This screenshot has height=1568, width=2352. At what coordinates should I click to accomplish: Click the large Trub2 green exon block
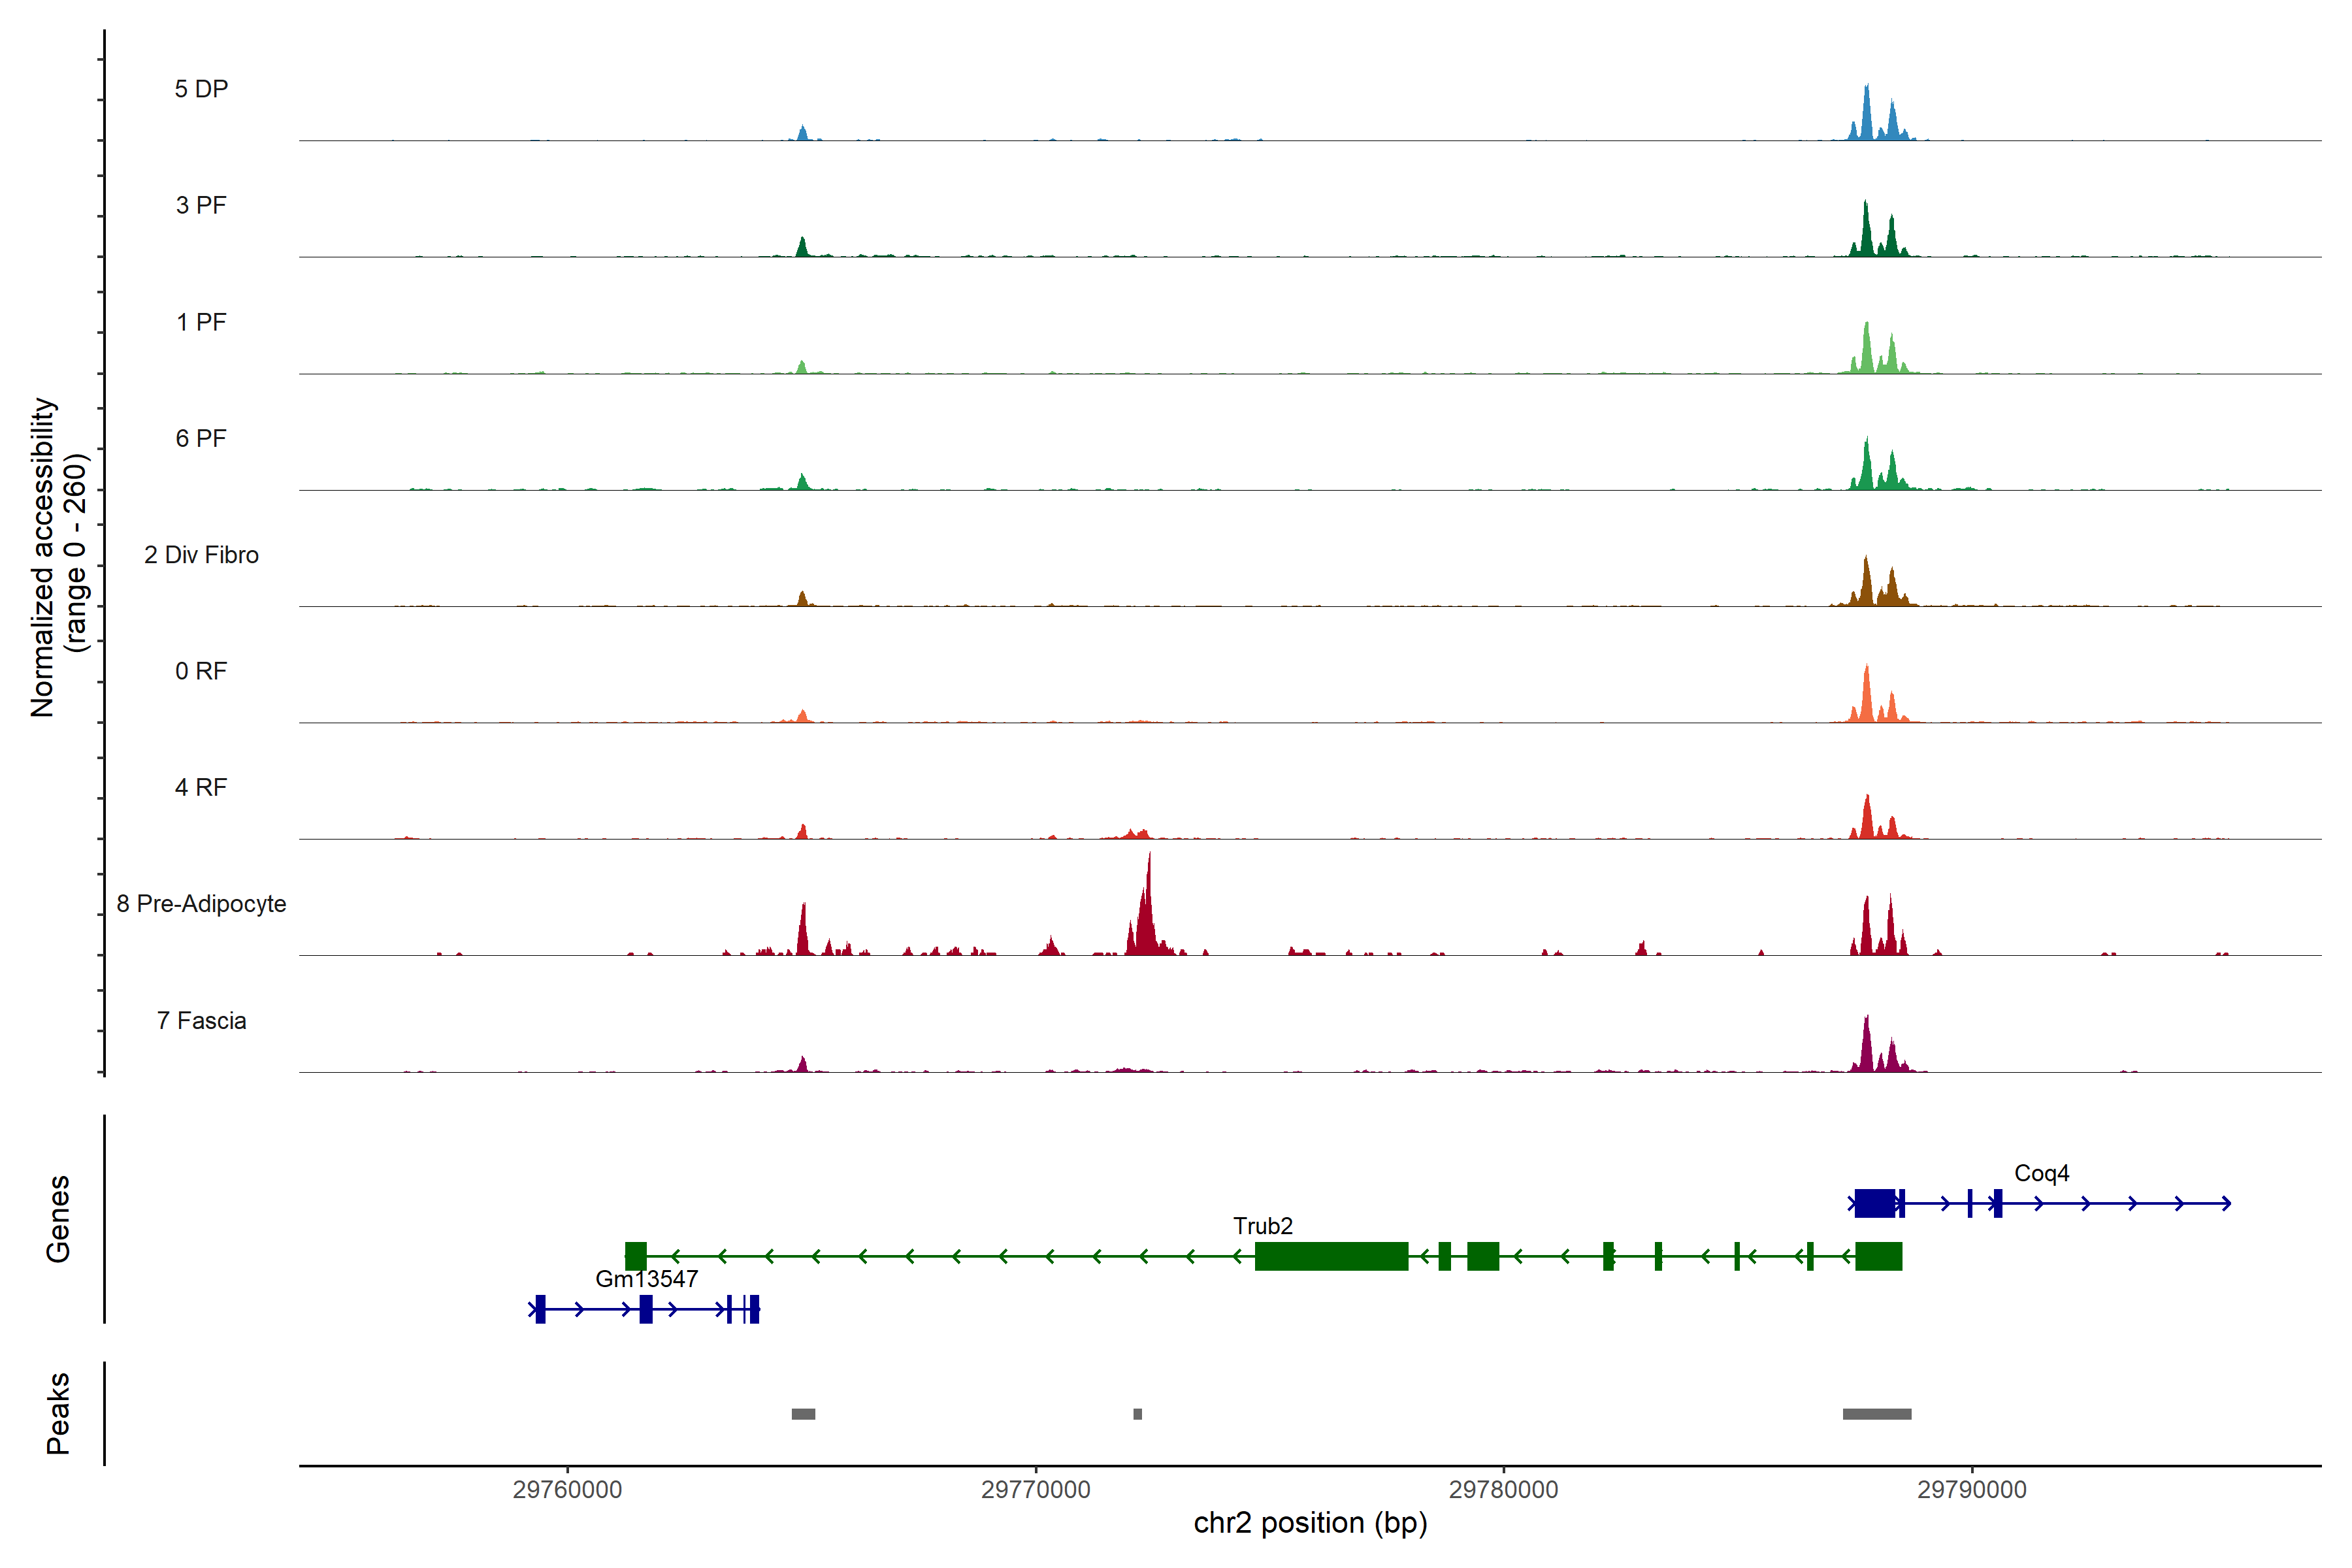[x=1331, y=1256]
